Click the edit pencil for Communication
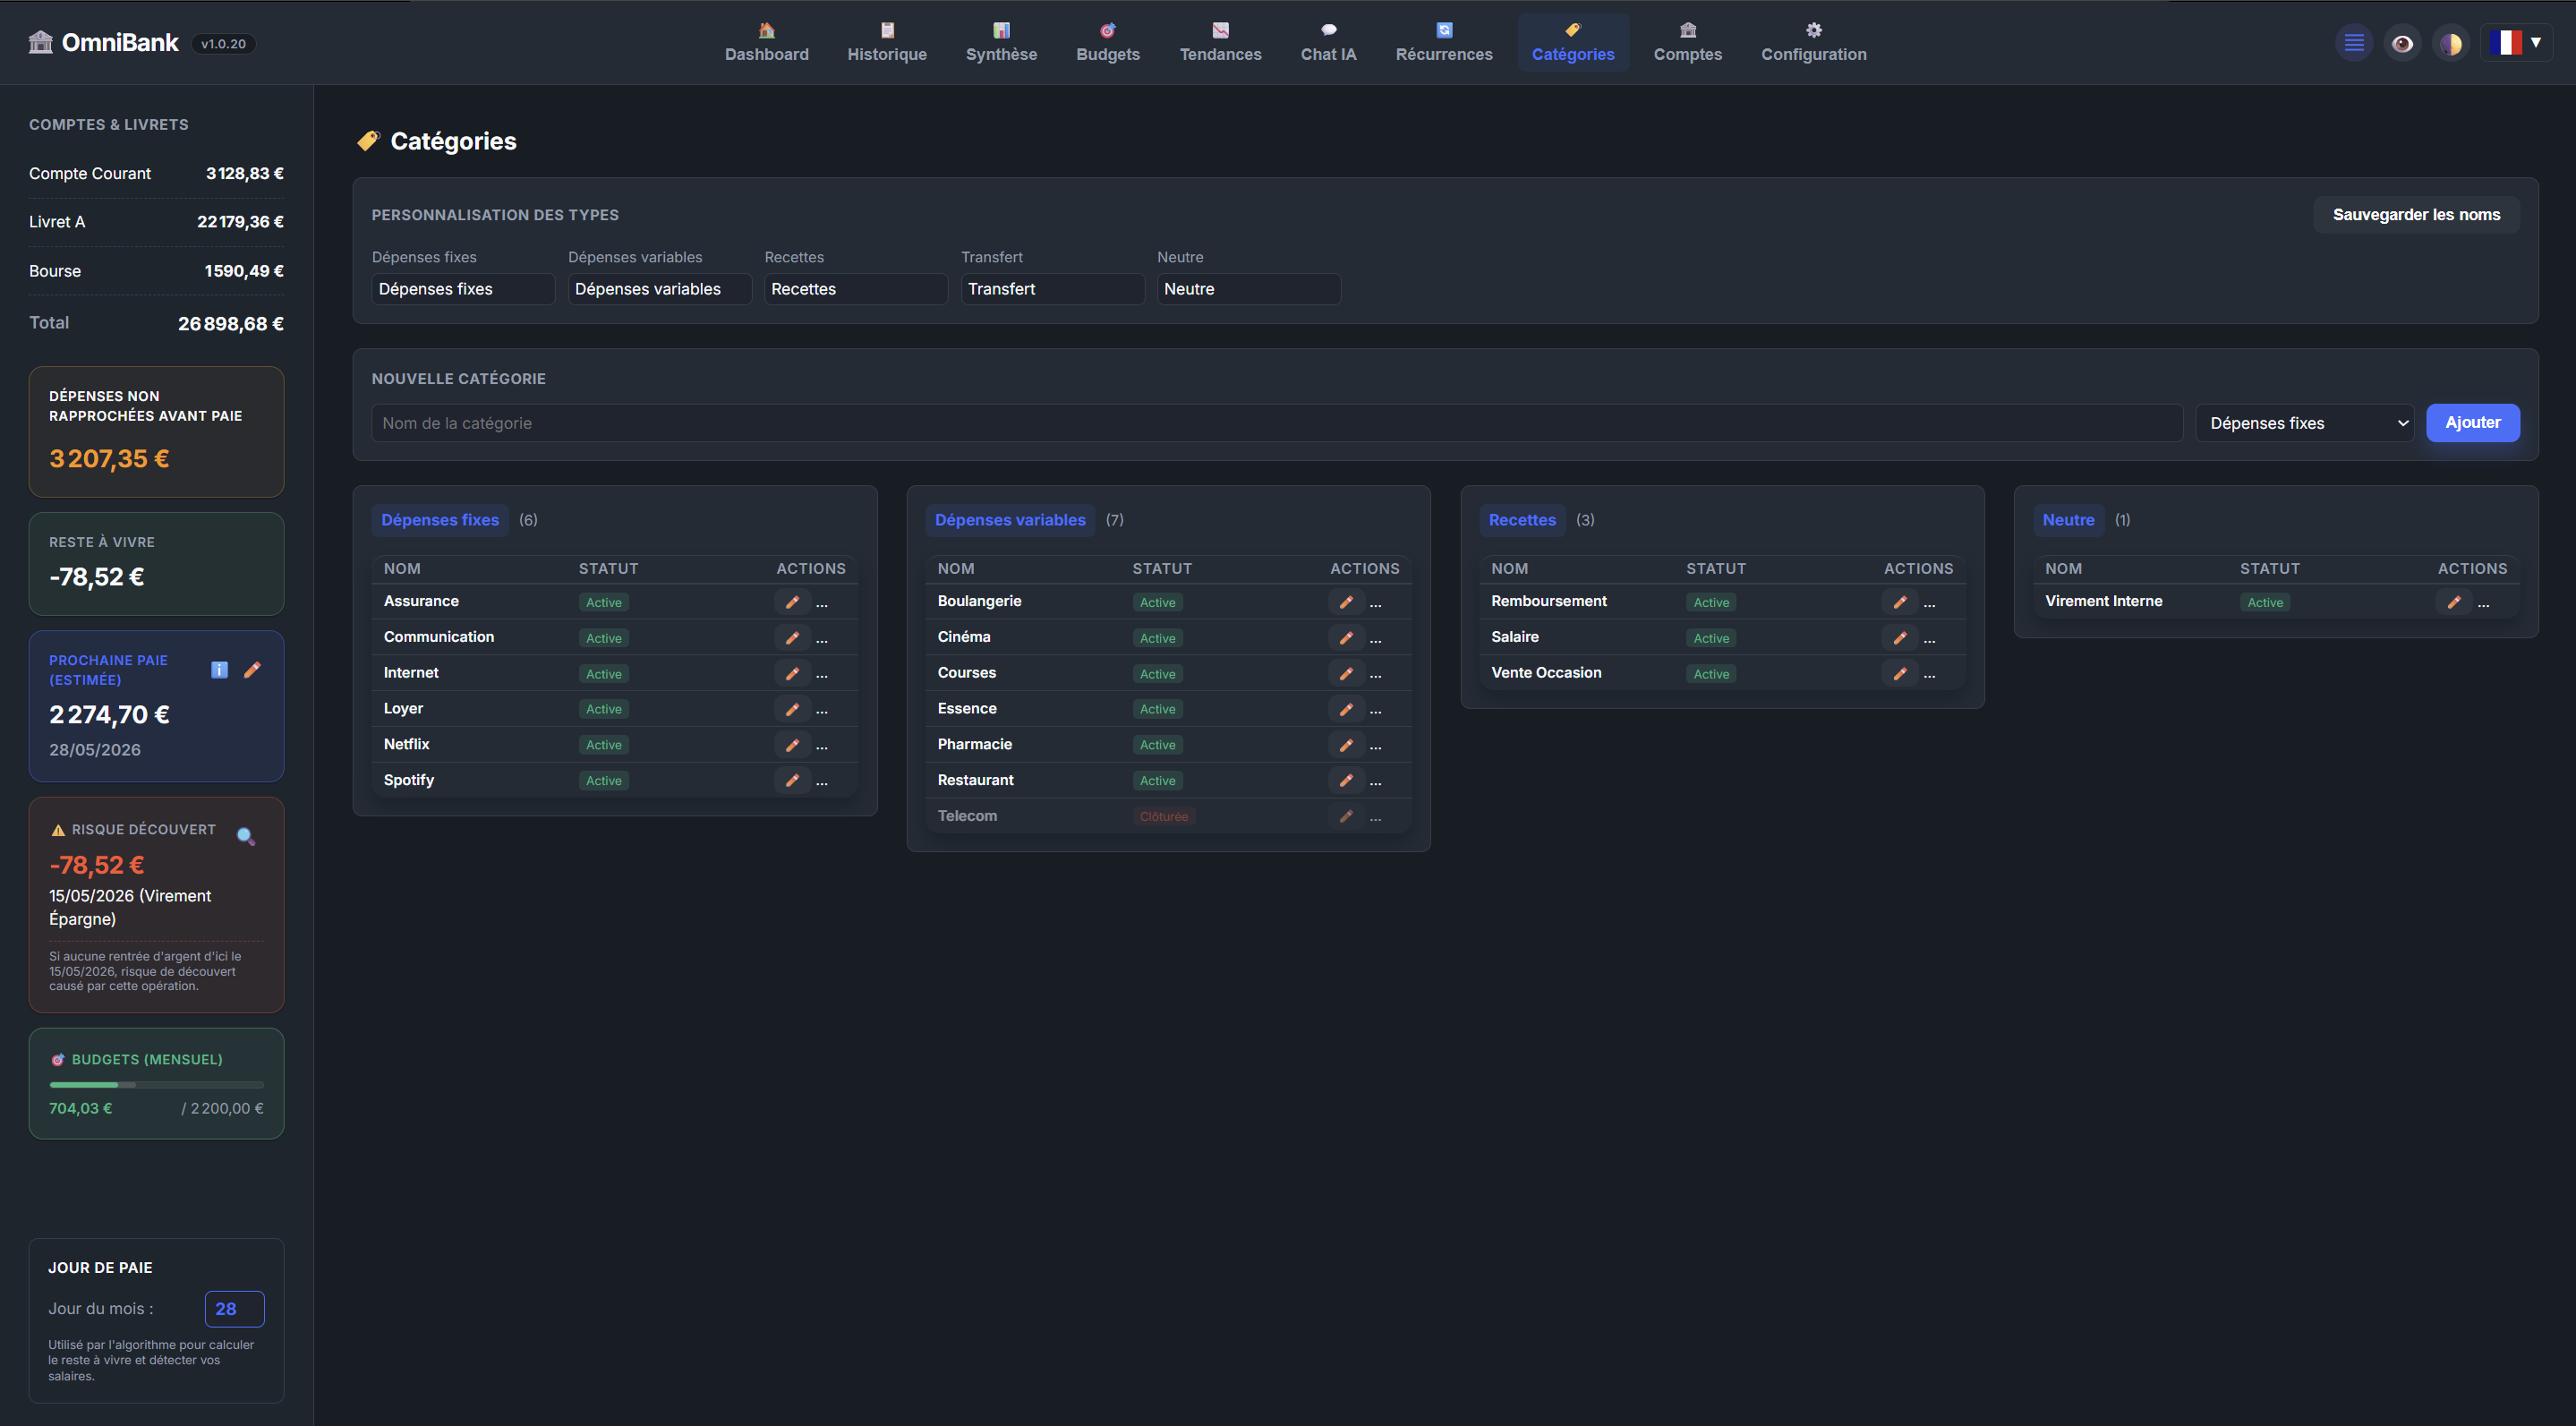The image size is (2576, 1426). tap(792, 638)
